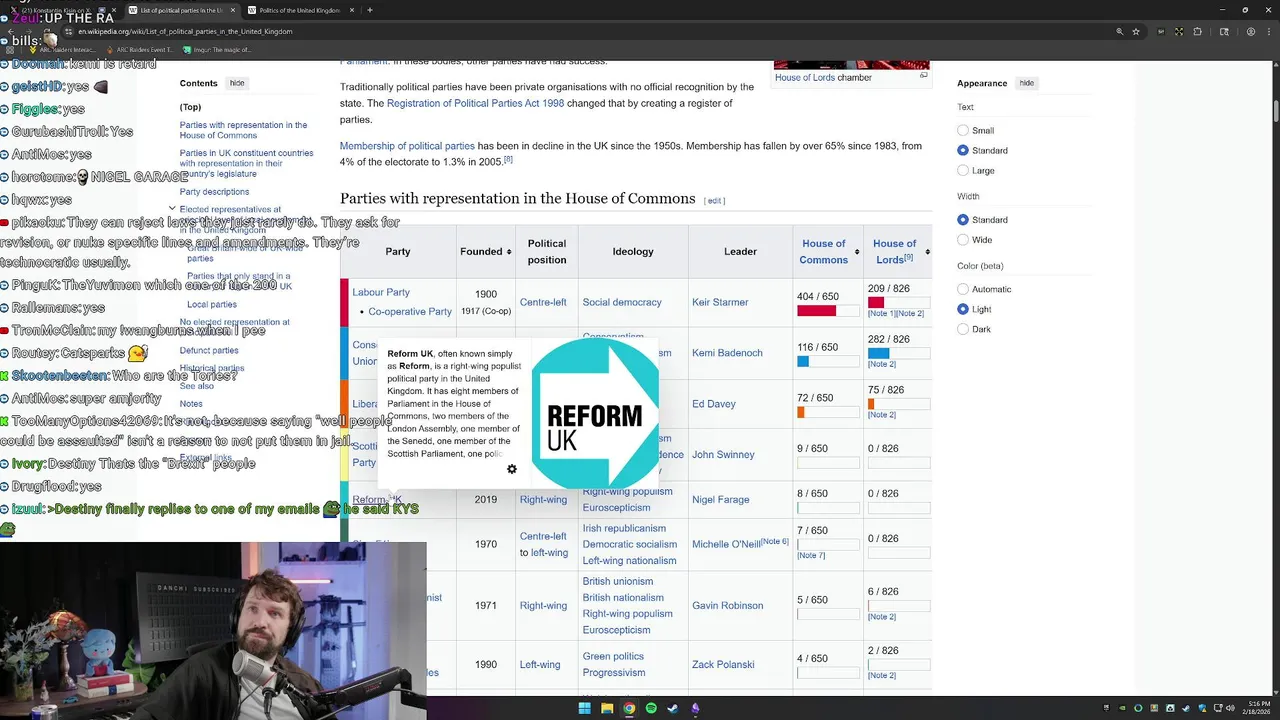The width and height of the screenshot is (1280, 720).
Task: Close the Politics of the United Kingdom tab
Action: pos(354,10)
